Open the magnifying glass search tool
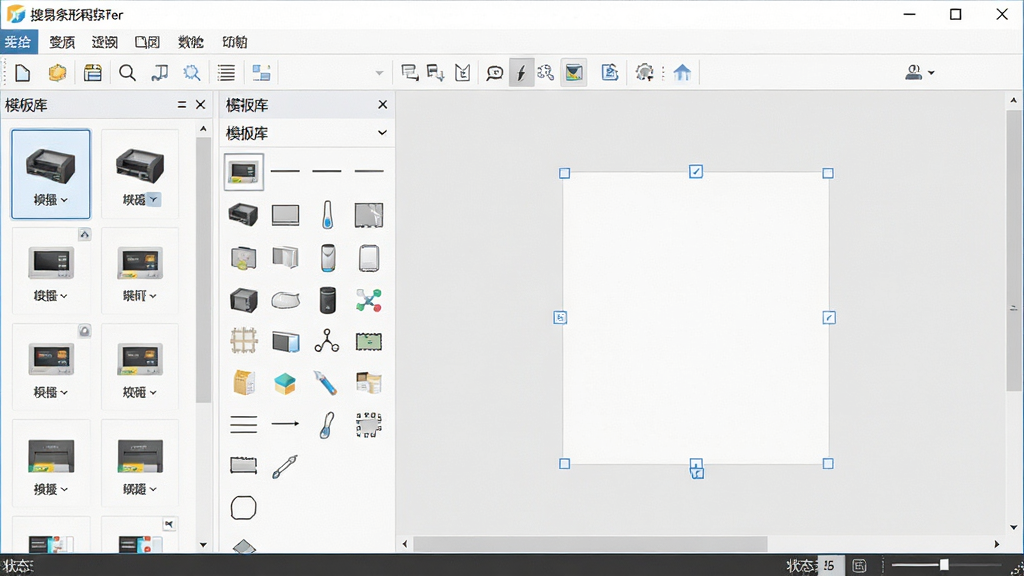1024x576 pixels. [127, 72]
